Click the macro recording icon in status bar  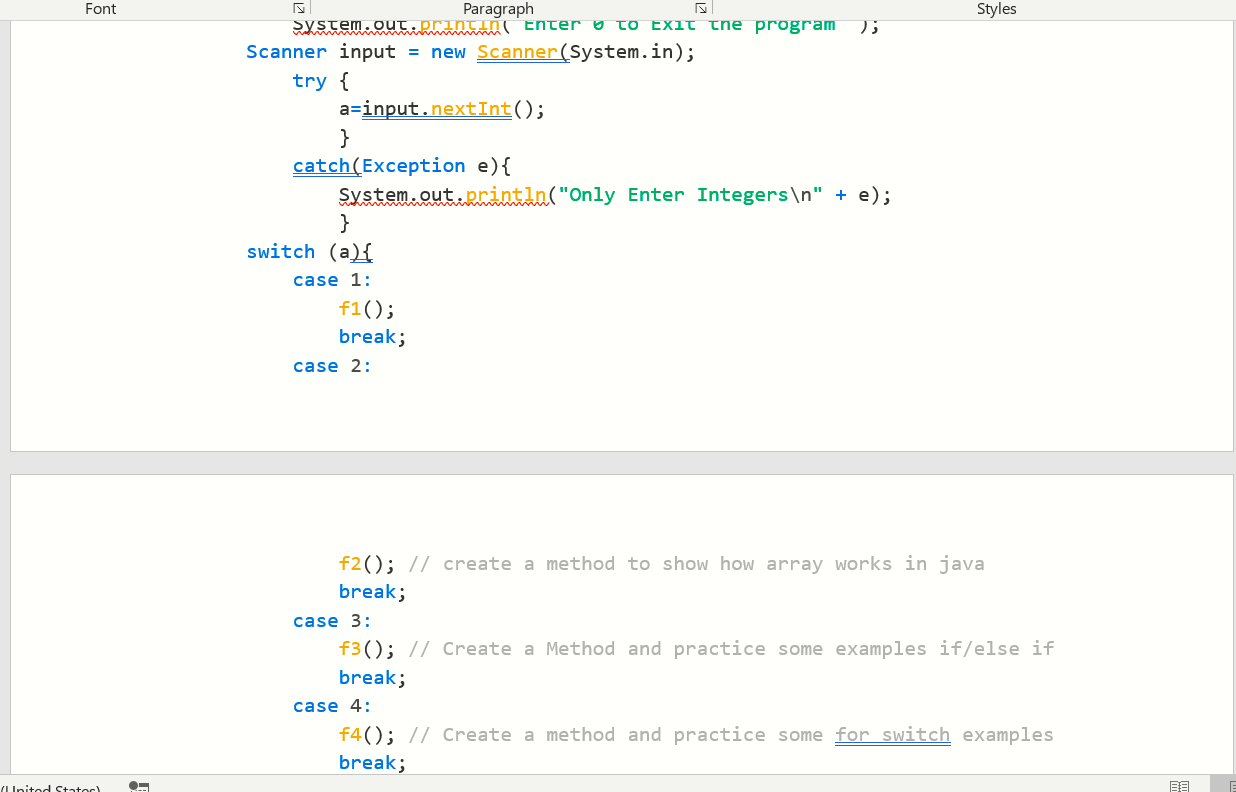tap(138, 786)
